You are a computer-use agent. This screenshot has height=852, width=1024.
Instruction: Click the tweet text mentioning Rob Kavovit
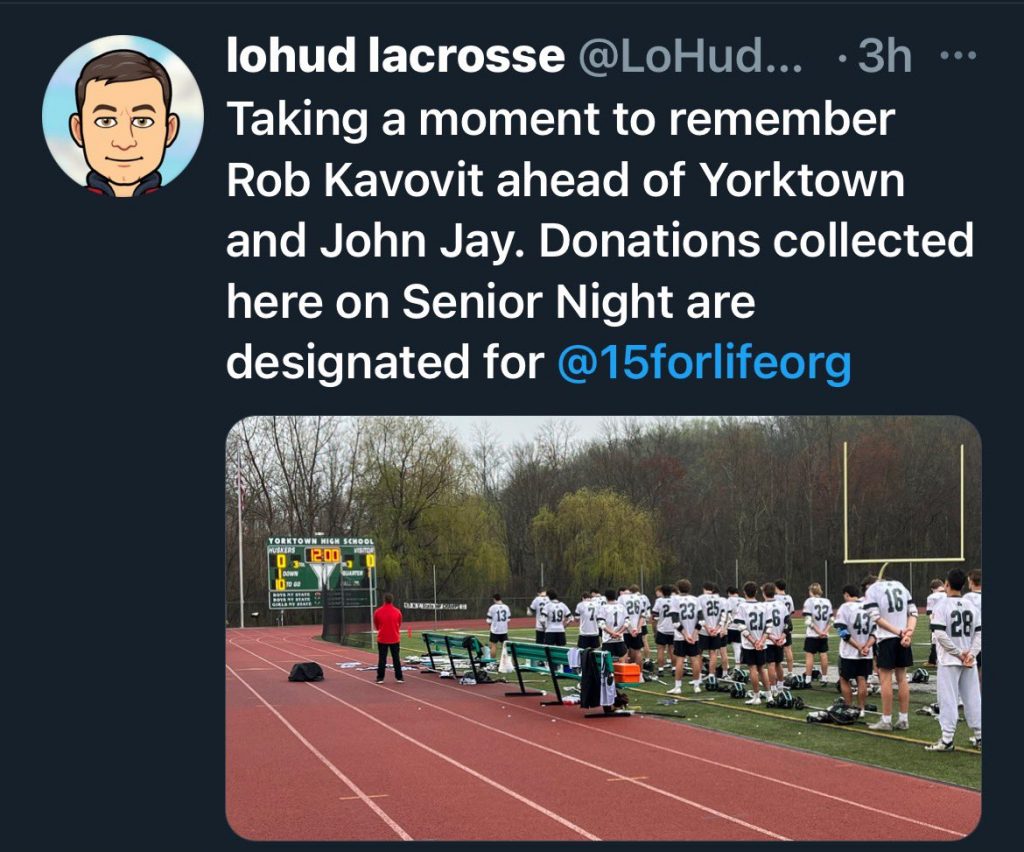coord(600,240)
